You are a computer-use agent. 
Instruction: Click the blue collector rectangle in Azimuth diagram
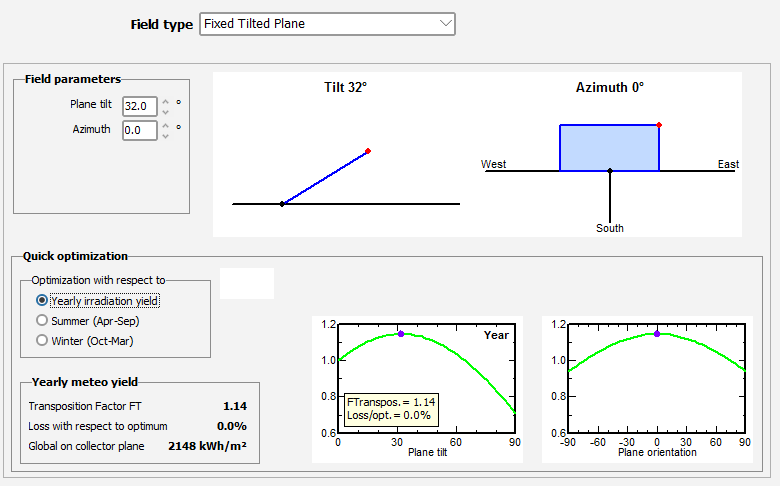[x=609, y=148]
